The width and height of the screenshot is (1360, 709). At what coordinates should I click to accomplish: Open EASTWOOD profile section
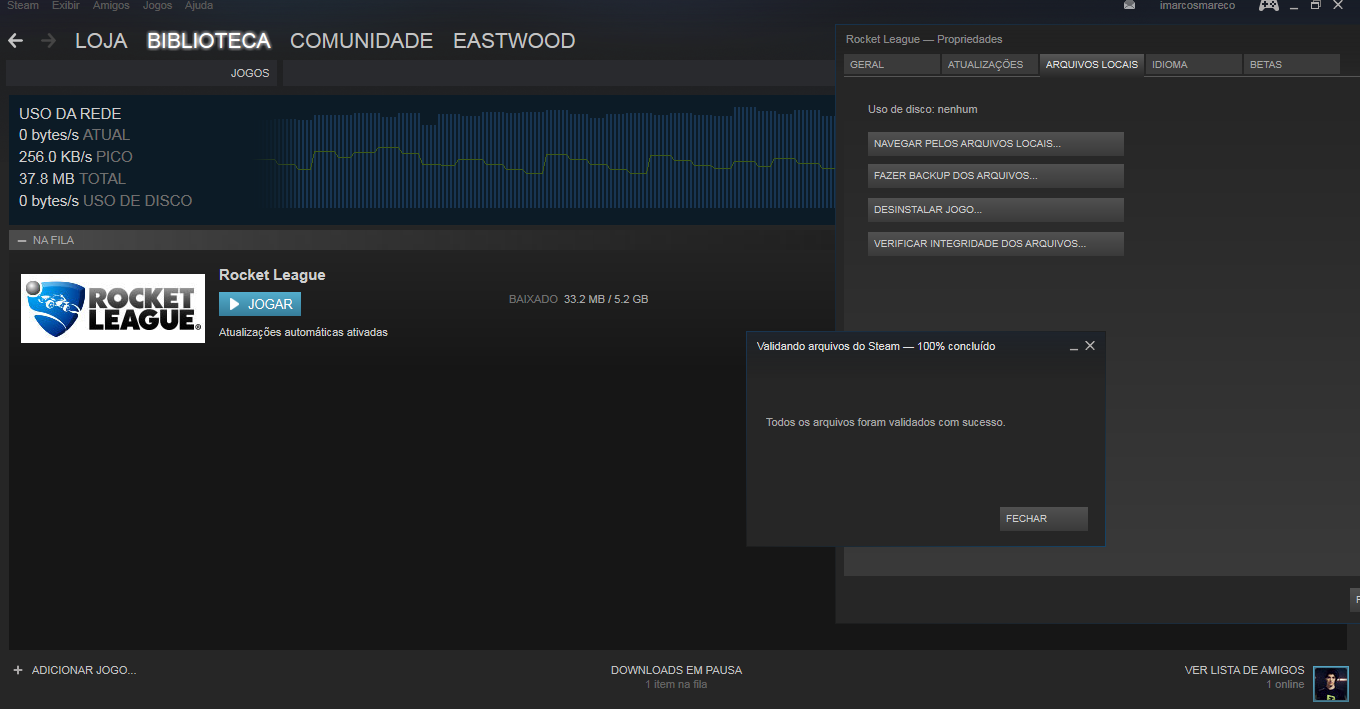(x=514, y=41)
